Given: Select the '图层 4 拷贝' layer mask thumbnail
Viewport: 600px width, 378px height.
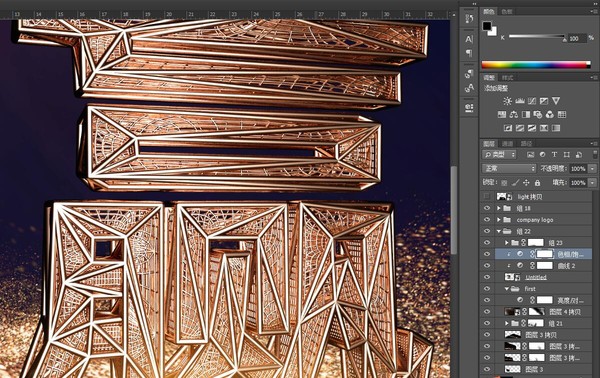Looking at the screenshot, I should 536,312.
